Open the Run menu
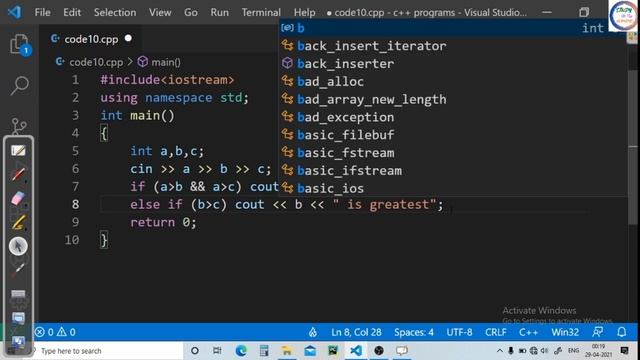Image resolution: width=640 pixels, height=360 pixels. (220, 12)
